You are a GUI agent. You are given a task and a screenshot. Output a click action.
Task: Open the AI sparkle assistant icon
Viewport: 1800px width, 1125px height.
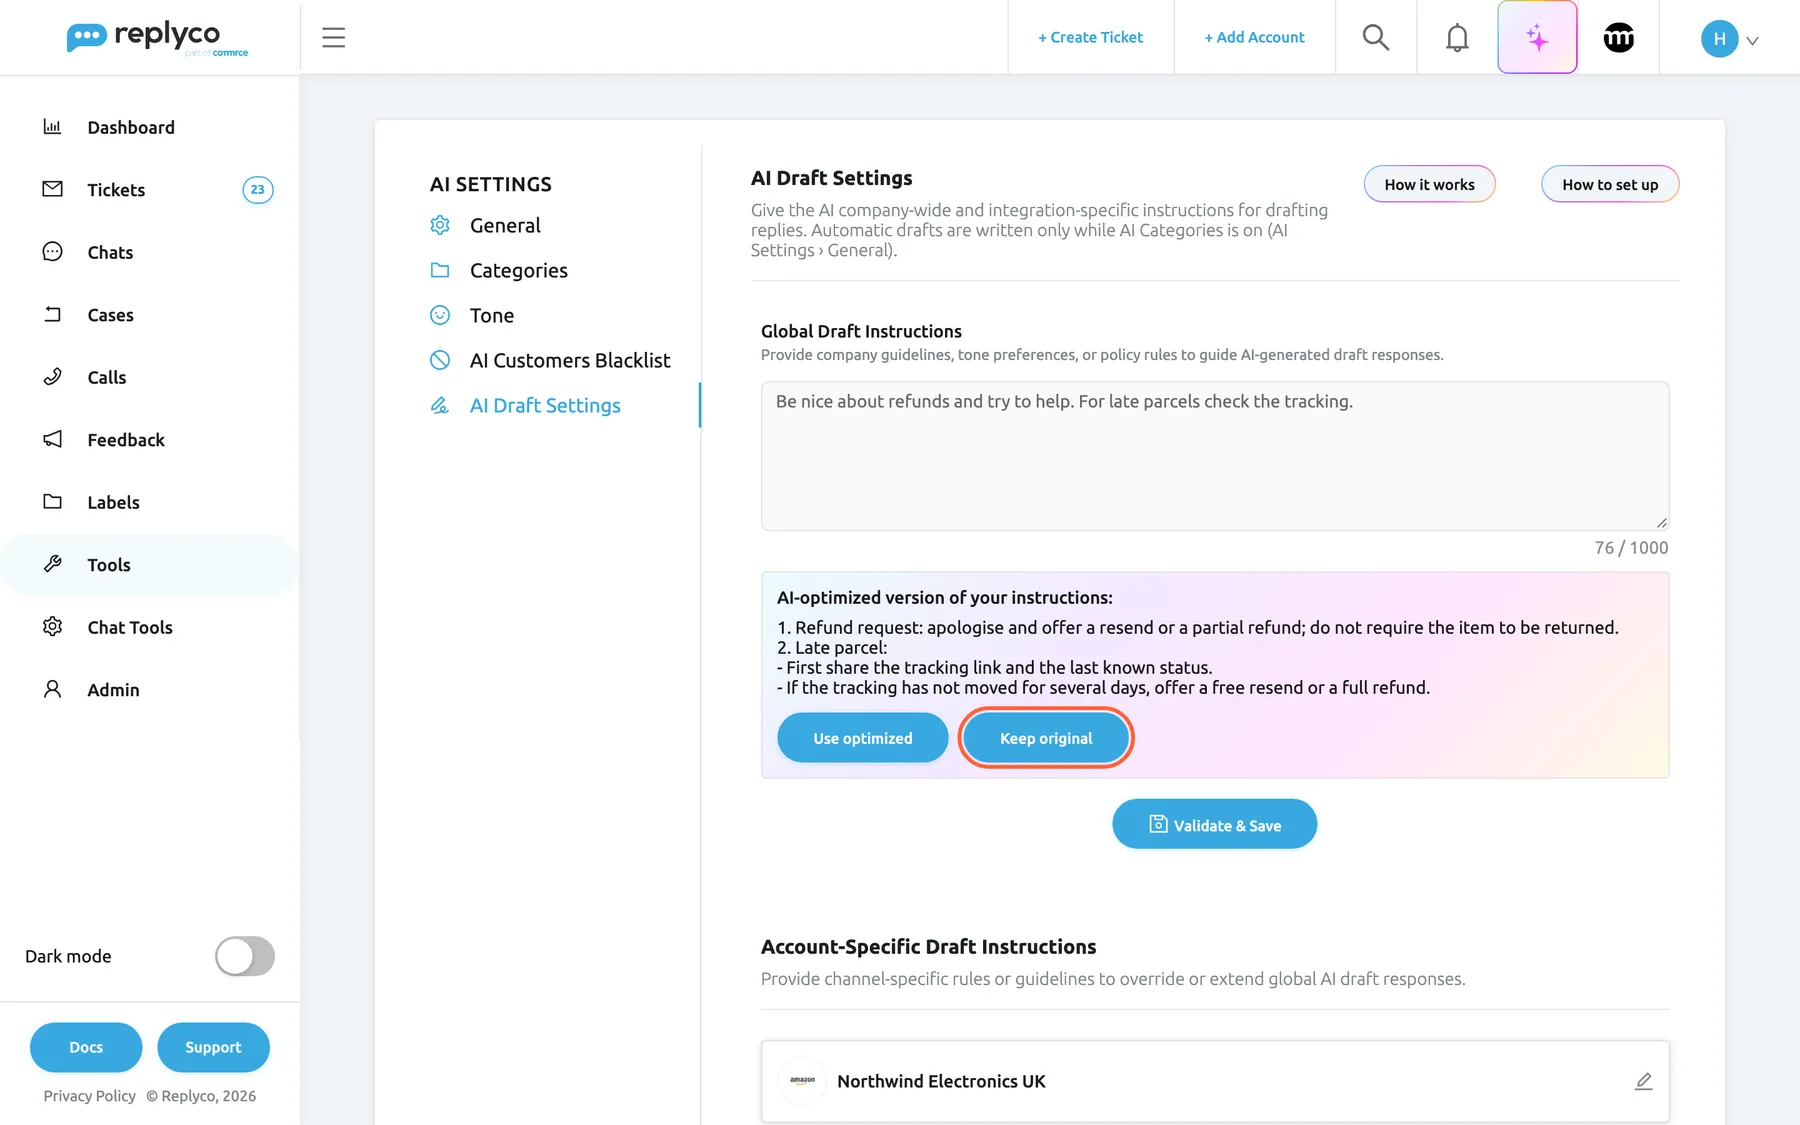click(x=1537, y=38)
